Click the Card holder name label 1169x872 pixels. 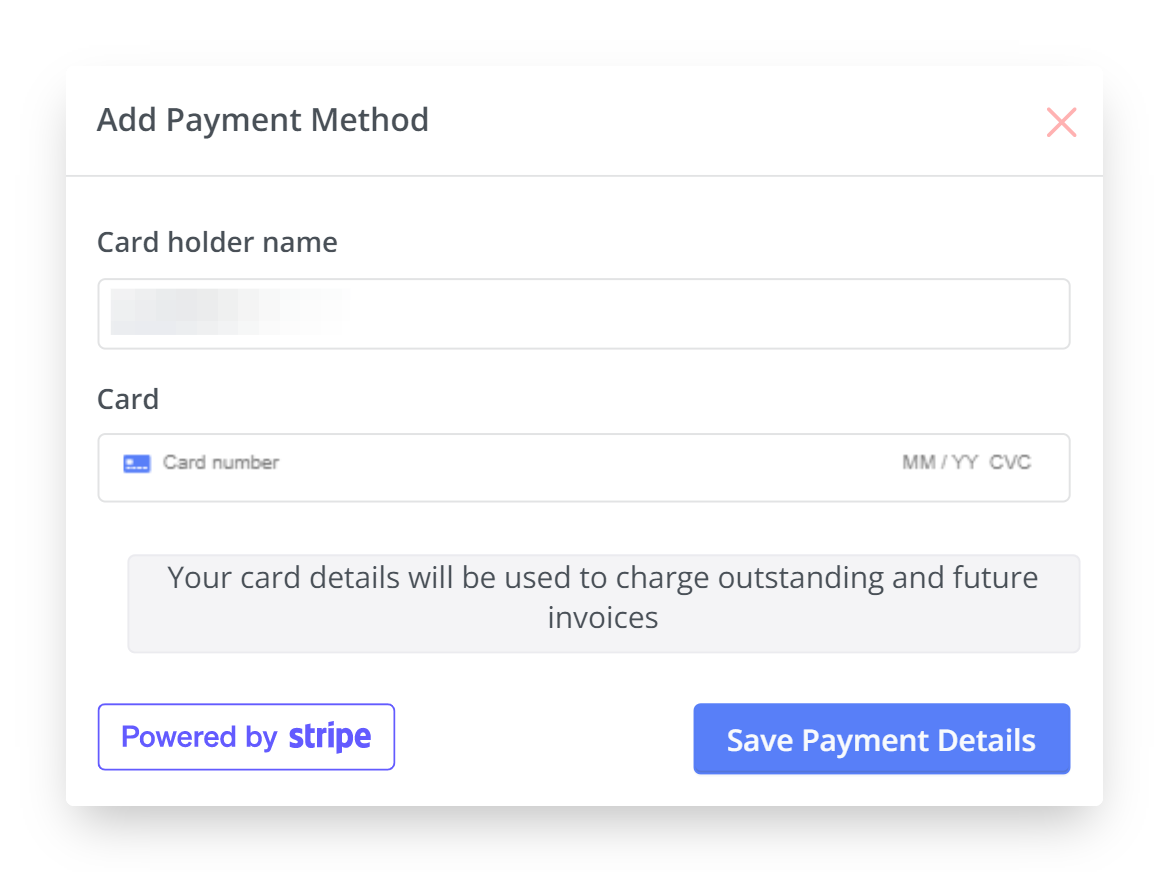click(217, 242)
